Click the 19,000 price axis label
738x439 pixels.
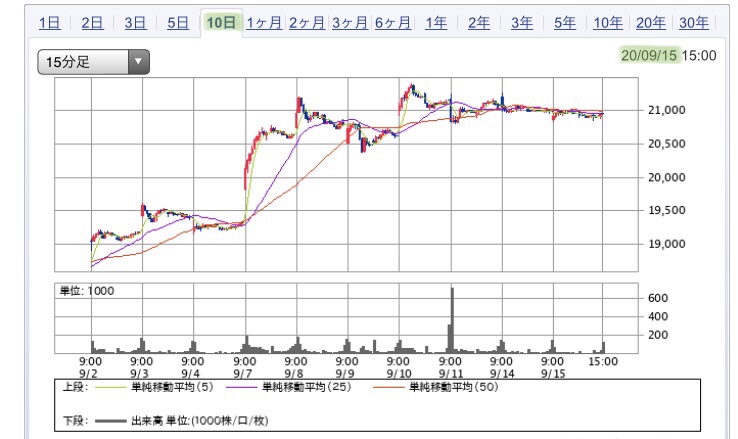tap(666, 244)
